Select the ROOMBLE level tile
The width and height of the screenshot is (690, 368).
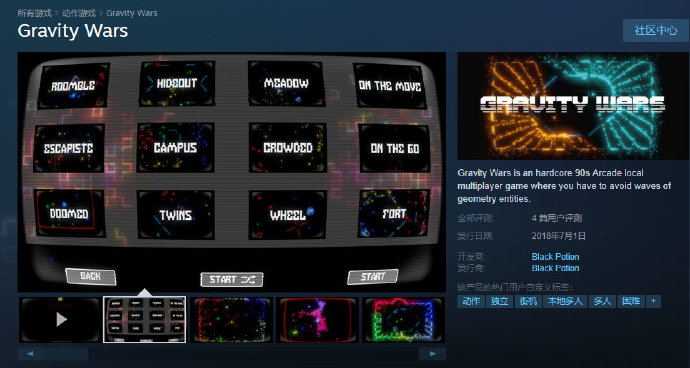click(73, 86)
